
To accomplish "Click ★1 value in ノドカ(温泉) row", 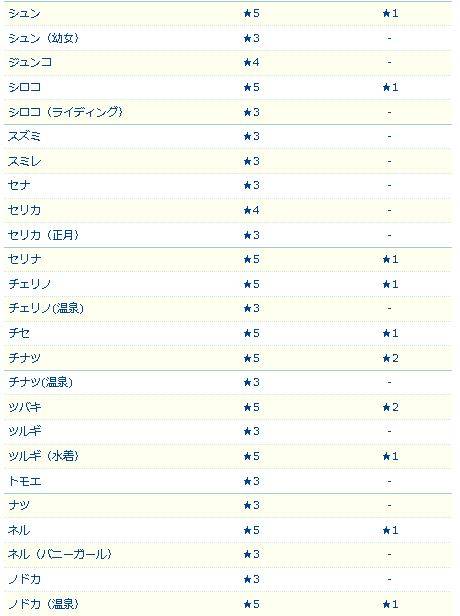I will coord(390,604).
